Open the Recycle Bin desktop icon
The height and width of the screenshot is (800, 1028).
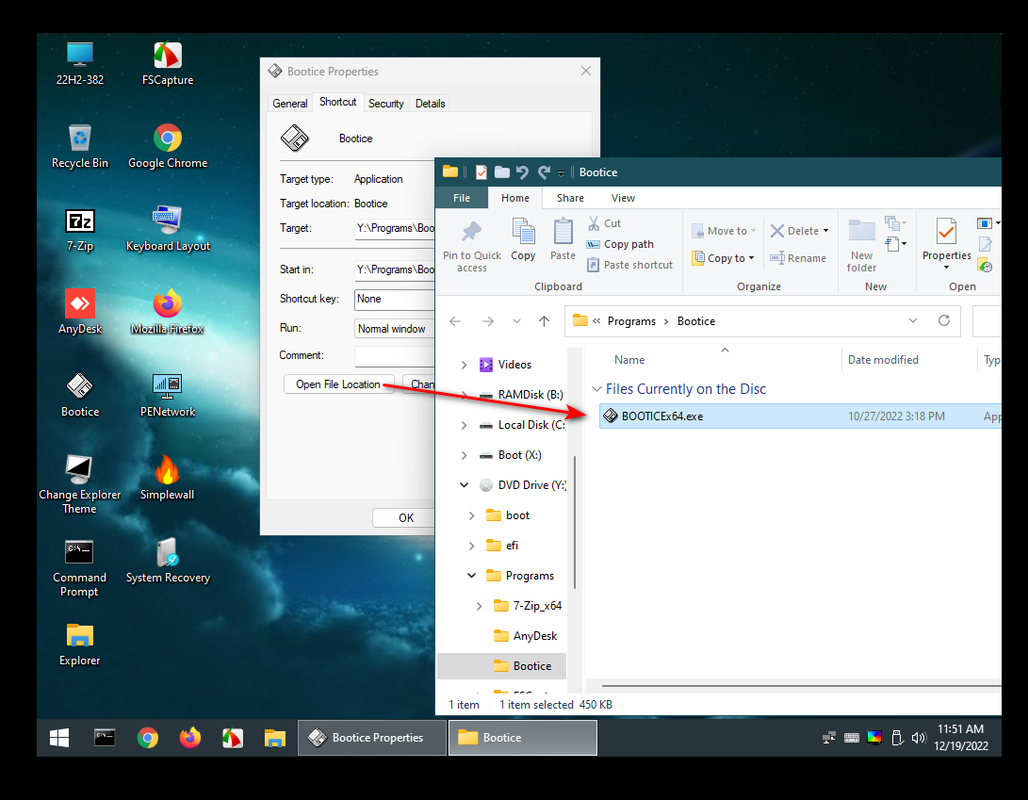(x=79, y=147)
